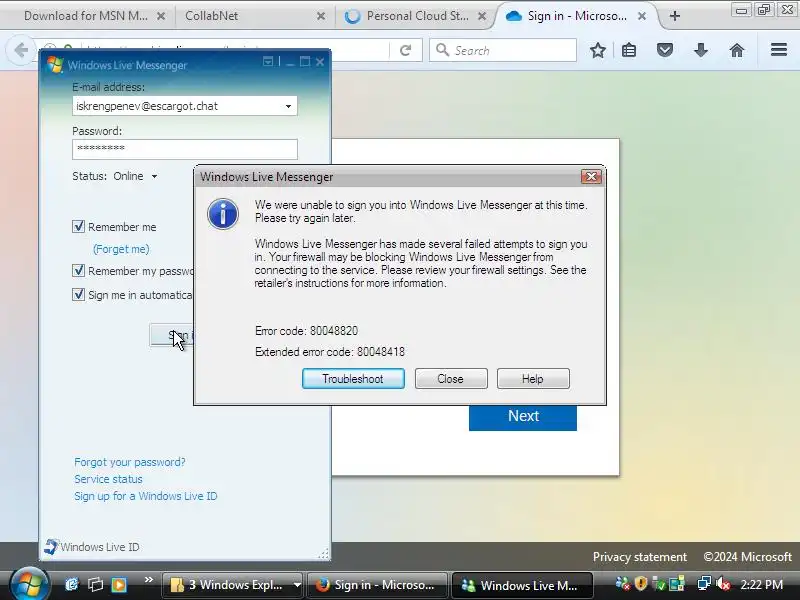Expand the Quick Launch chevron
800x600 pixels.
tap(148, 580)
